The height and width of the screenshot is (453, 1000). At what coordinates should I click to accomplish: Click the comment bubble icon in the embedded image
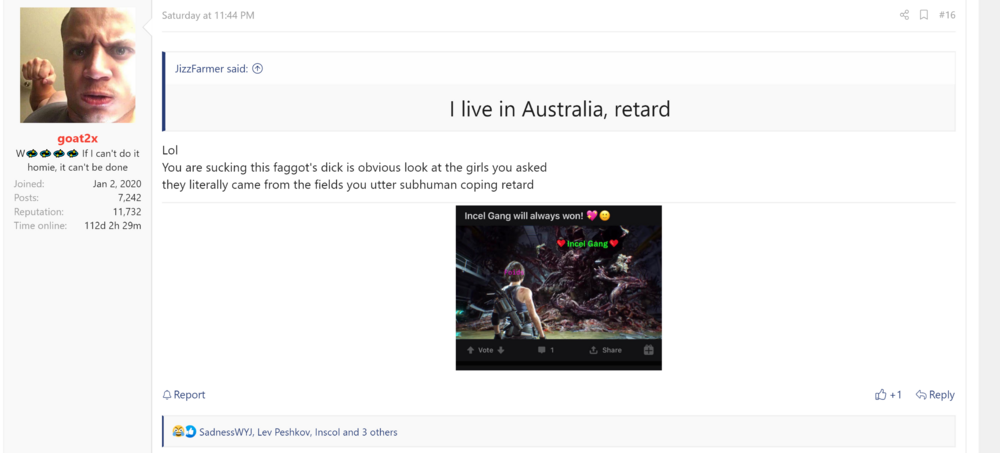click(541, 350)
